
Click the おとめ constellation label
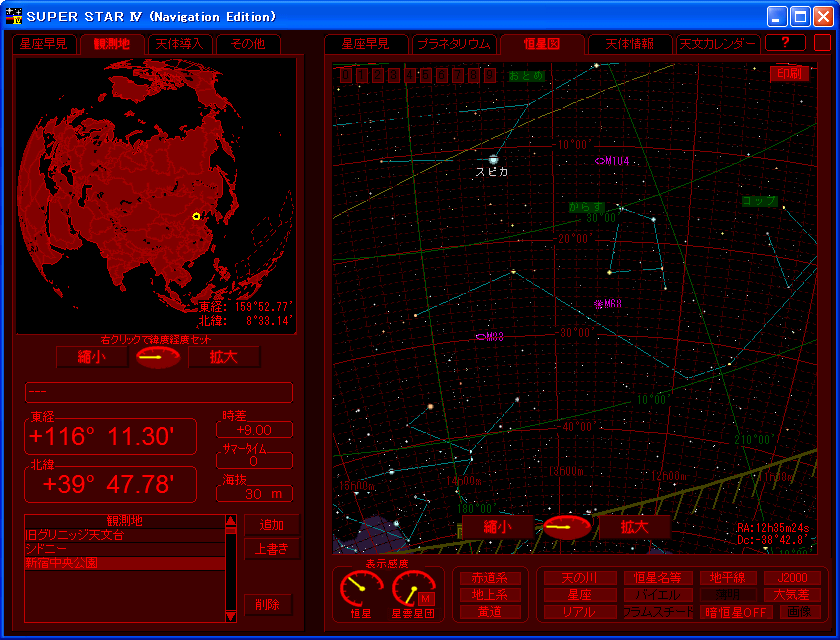[527, 76]
